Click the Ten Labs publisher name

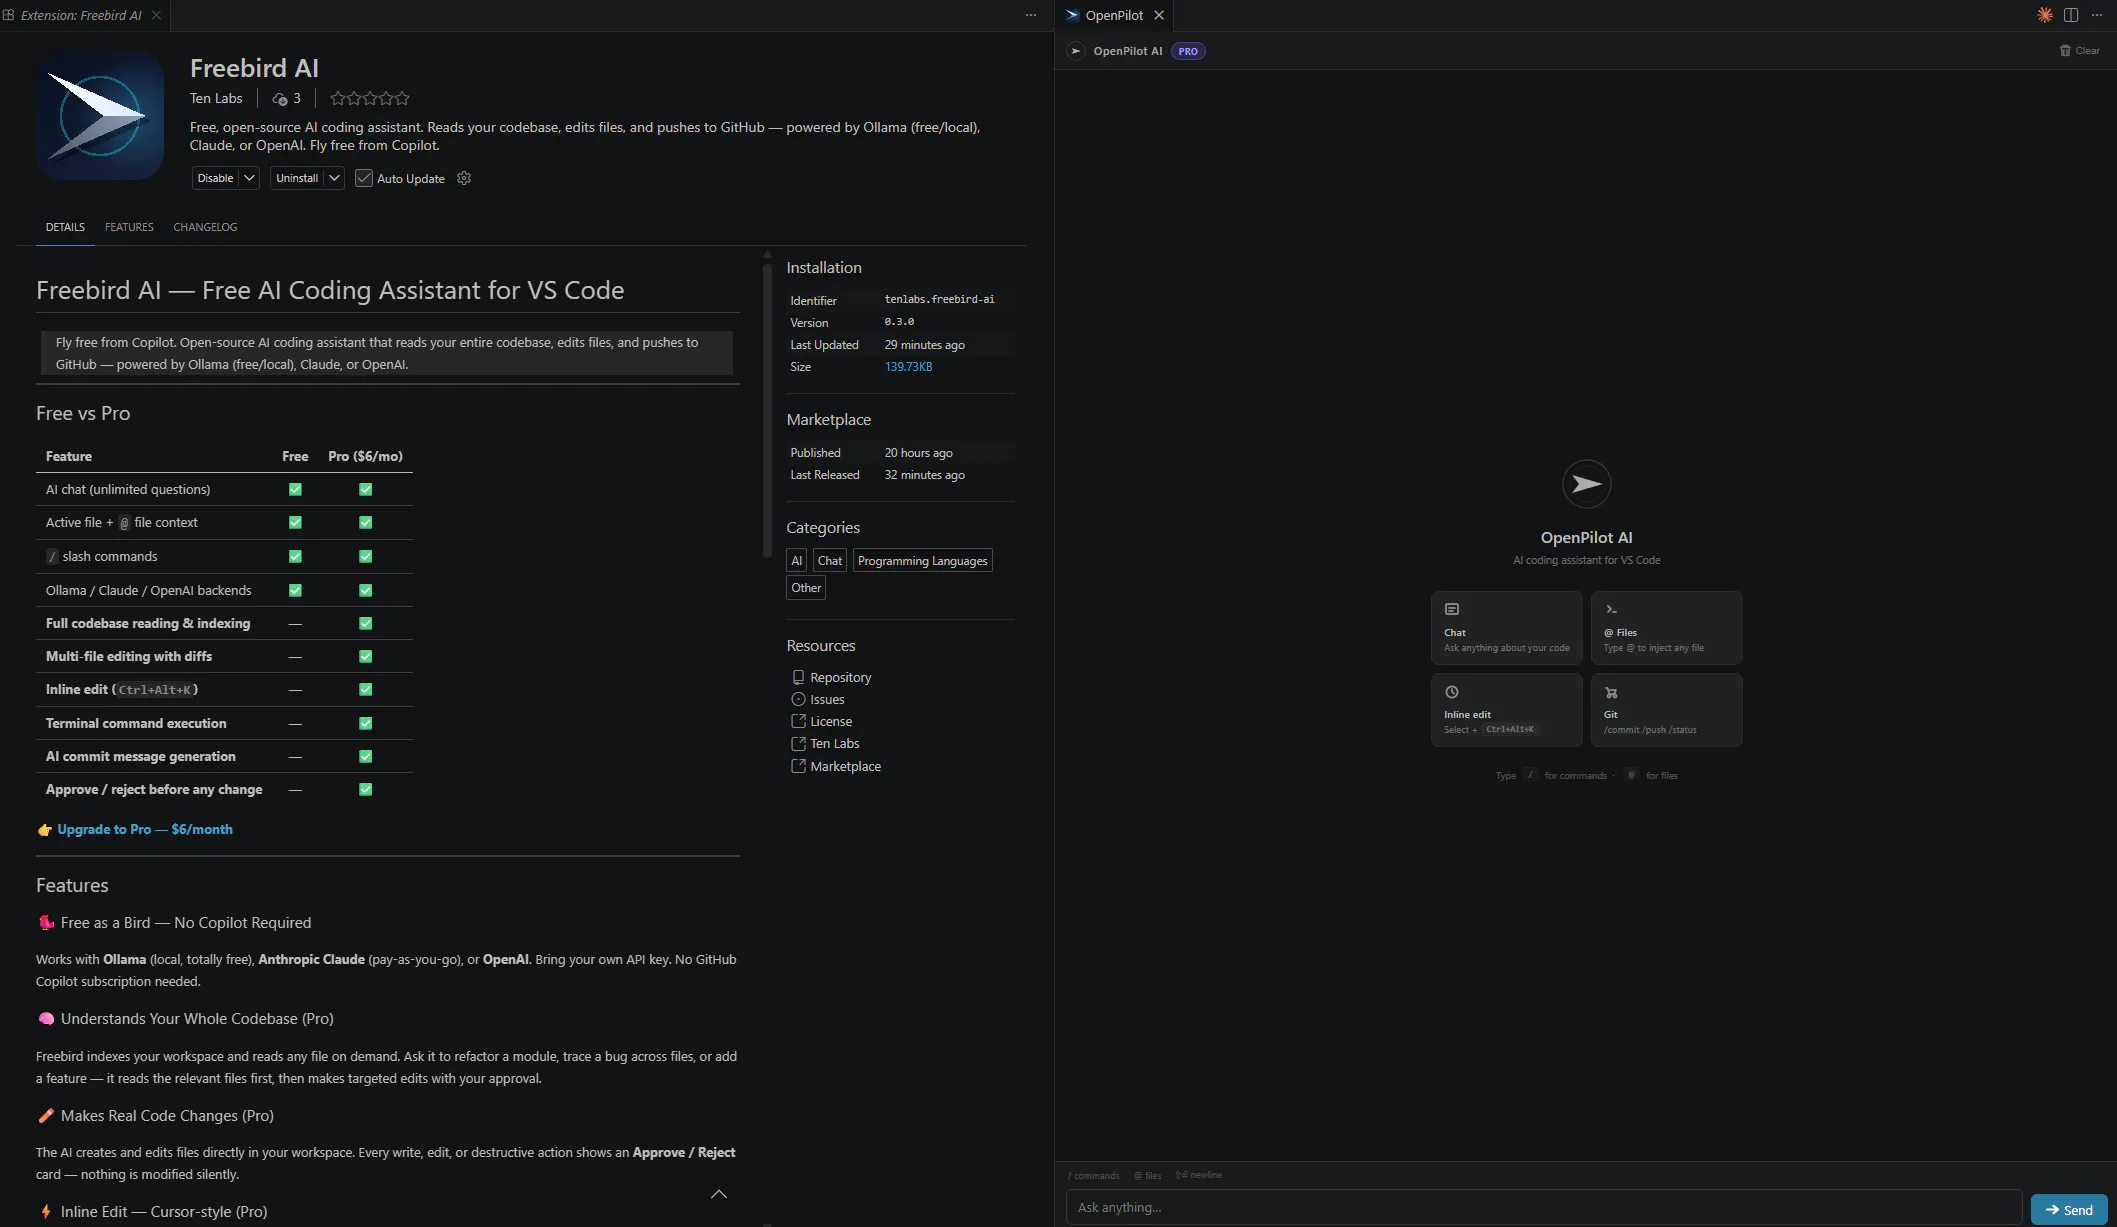click(216, 98)
